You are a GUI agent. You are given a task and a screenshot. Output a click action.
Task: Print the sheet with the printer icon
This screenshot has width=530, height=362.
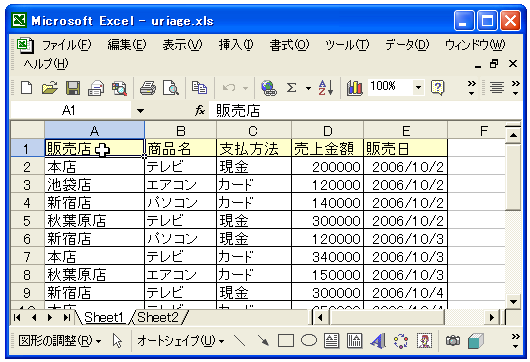tap(148, 88)
